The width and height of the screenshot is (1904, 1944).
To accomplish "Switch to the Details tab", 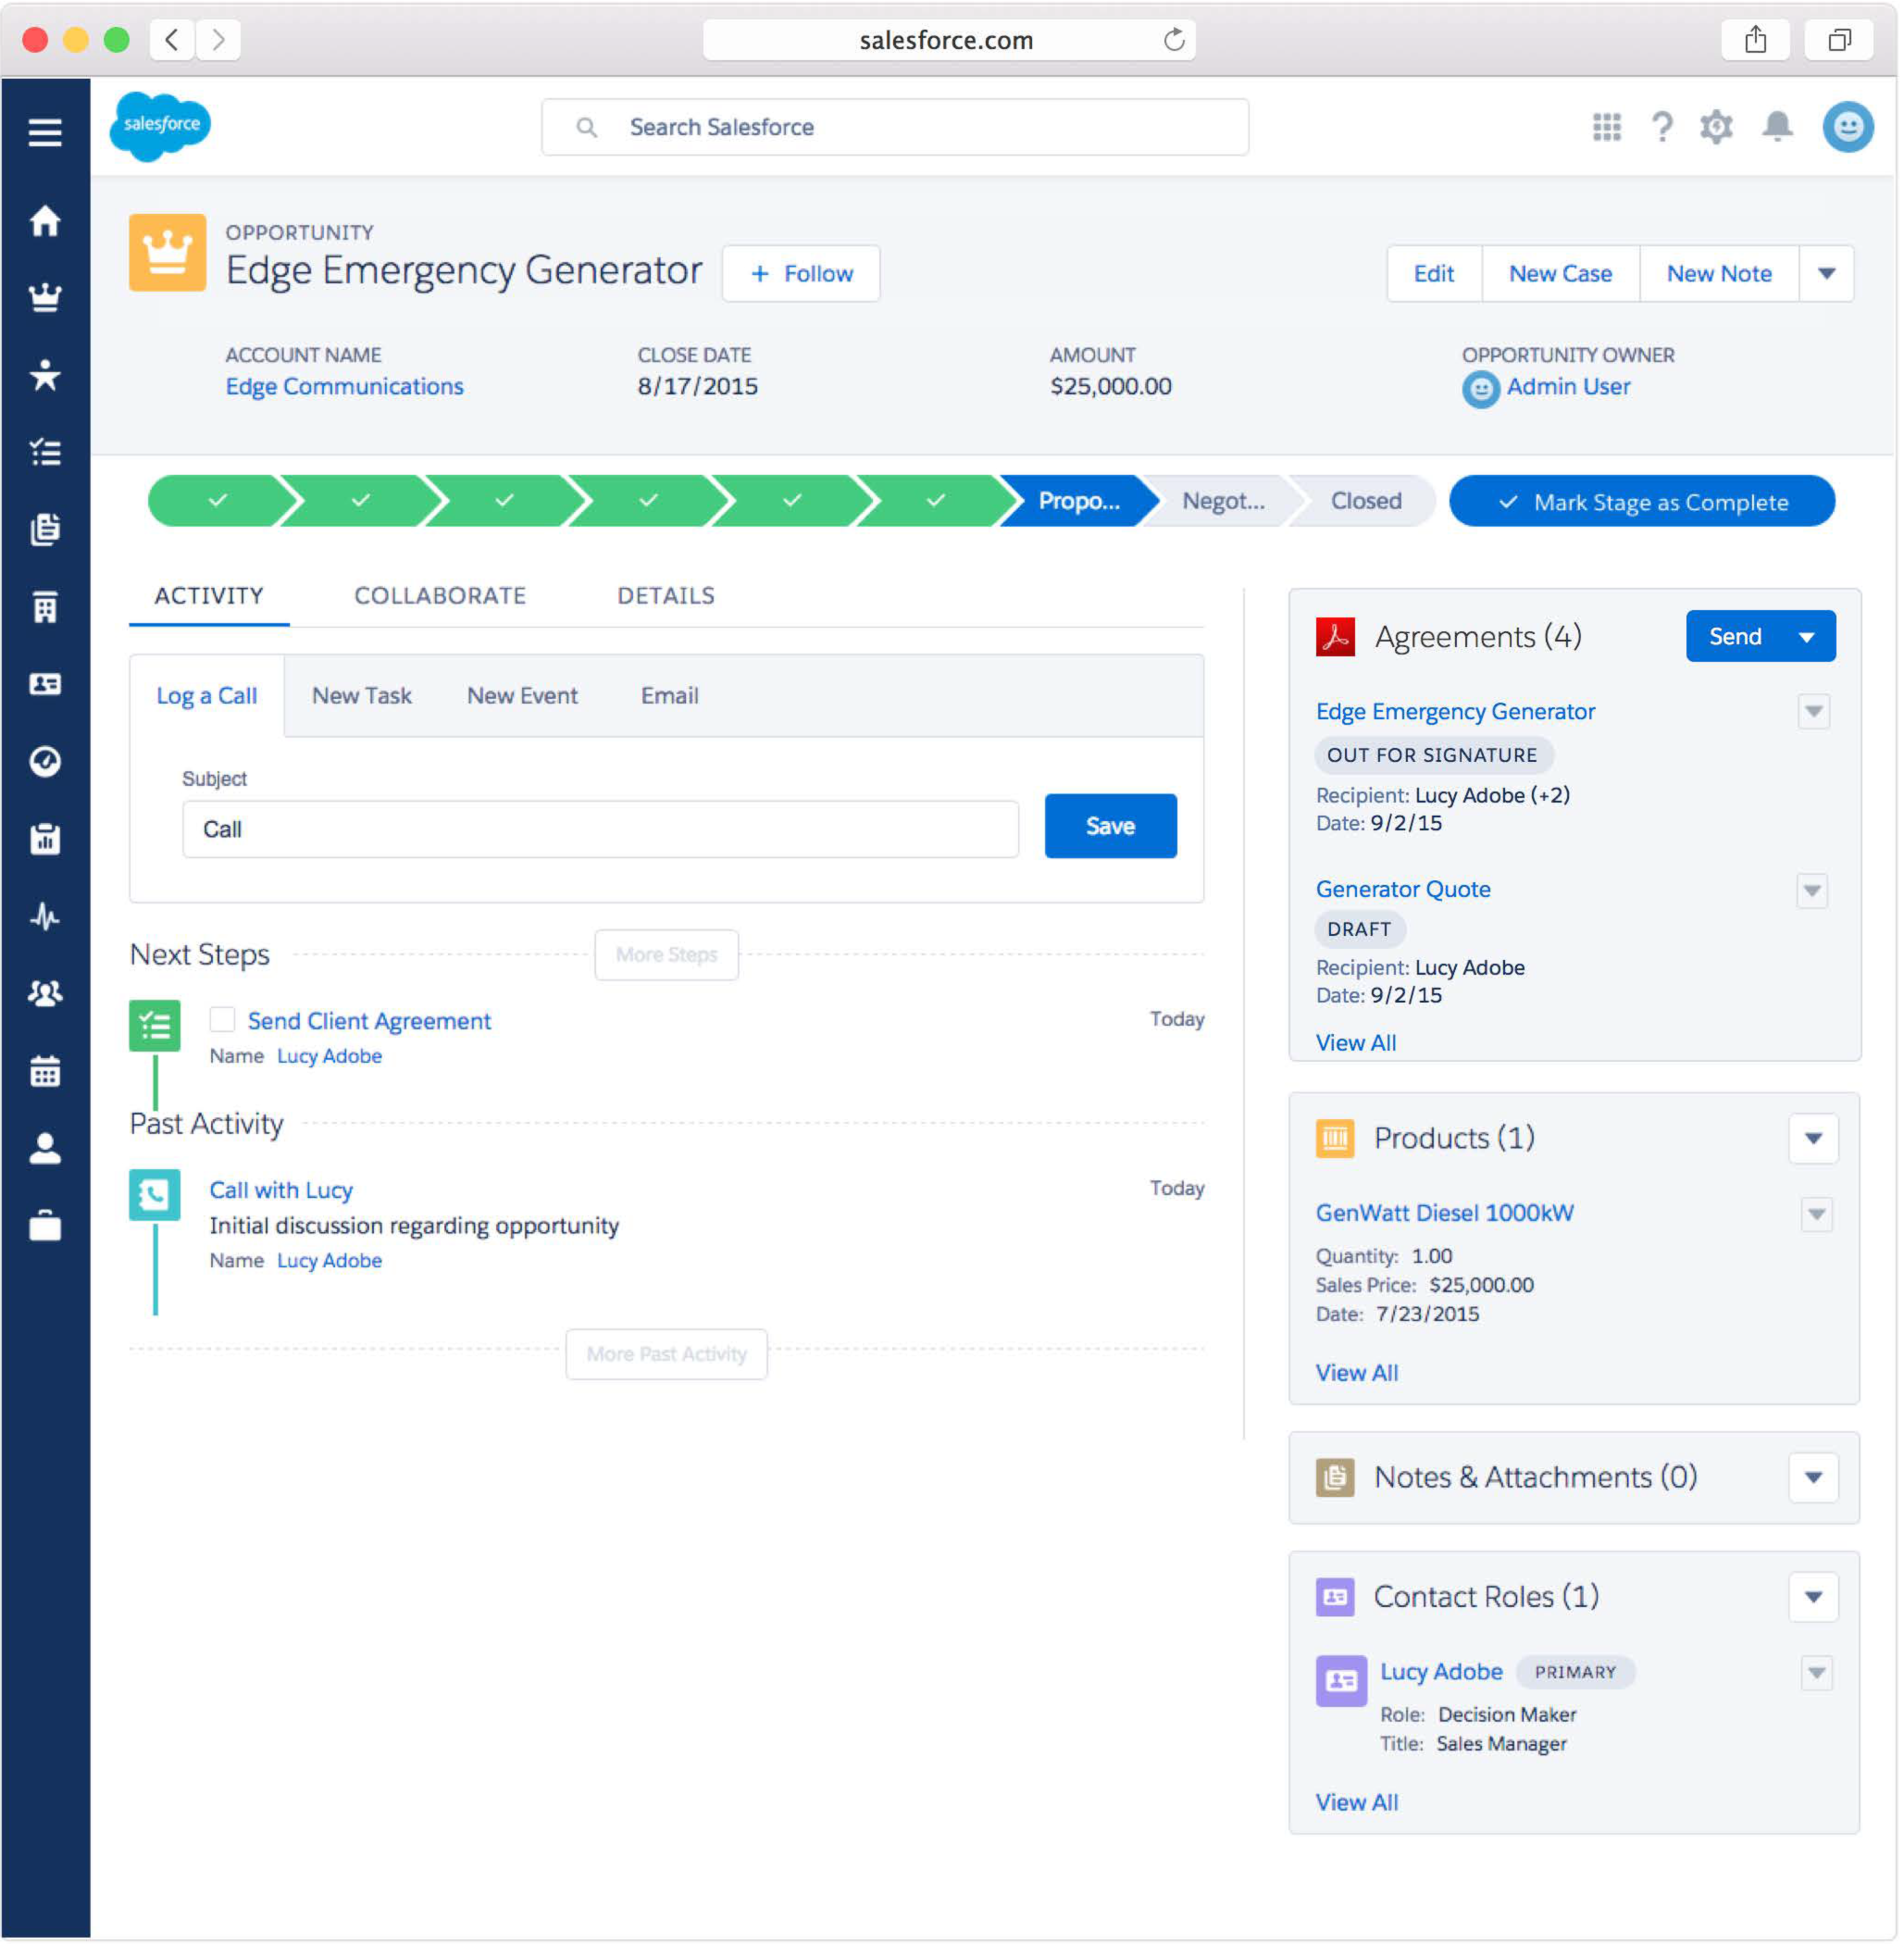I will (x=666, y=596).
